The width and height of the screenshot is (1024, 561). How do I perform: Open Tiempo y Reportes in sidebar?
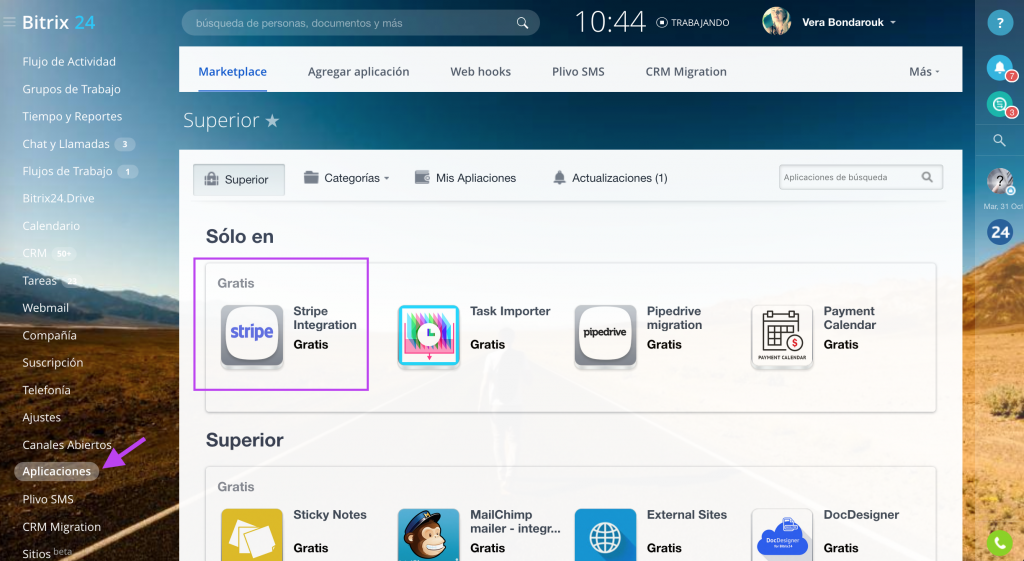[x=72, y=116]
